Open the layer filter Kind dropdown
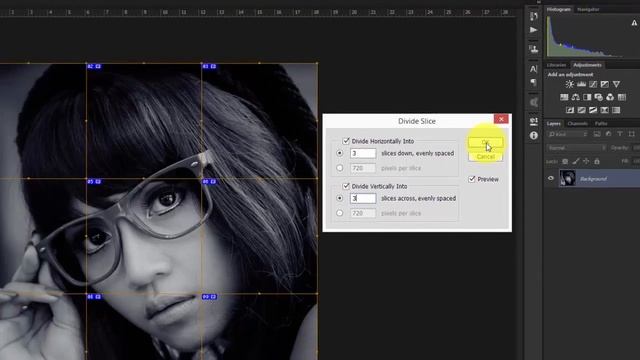Screen dimensions: 640x360 click(x=568, y=134)
